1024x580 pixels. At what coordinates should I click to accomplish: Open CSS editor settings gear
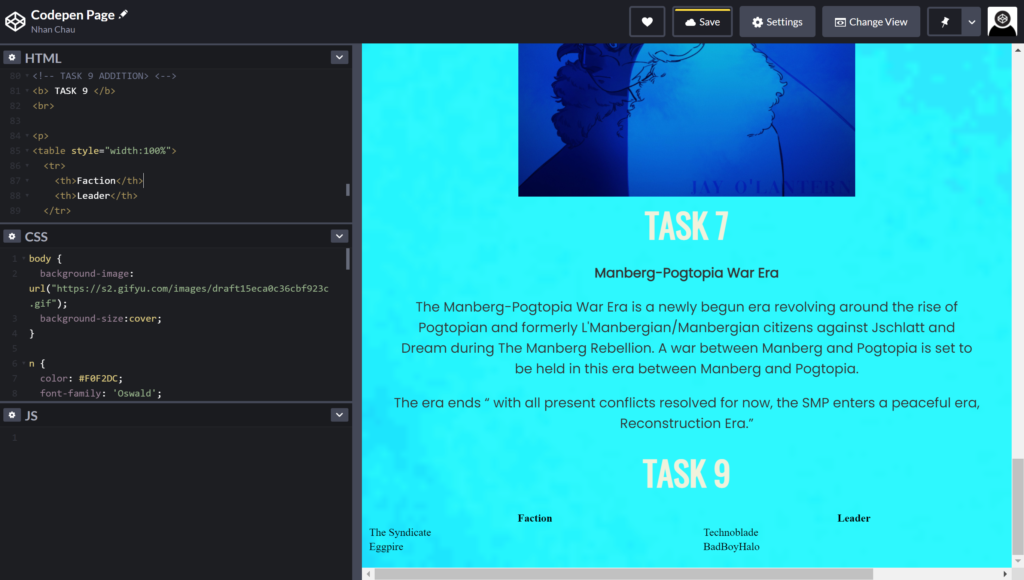tap(12, 236)
